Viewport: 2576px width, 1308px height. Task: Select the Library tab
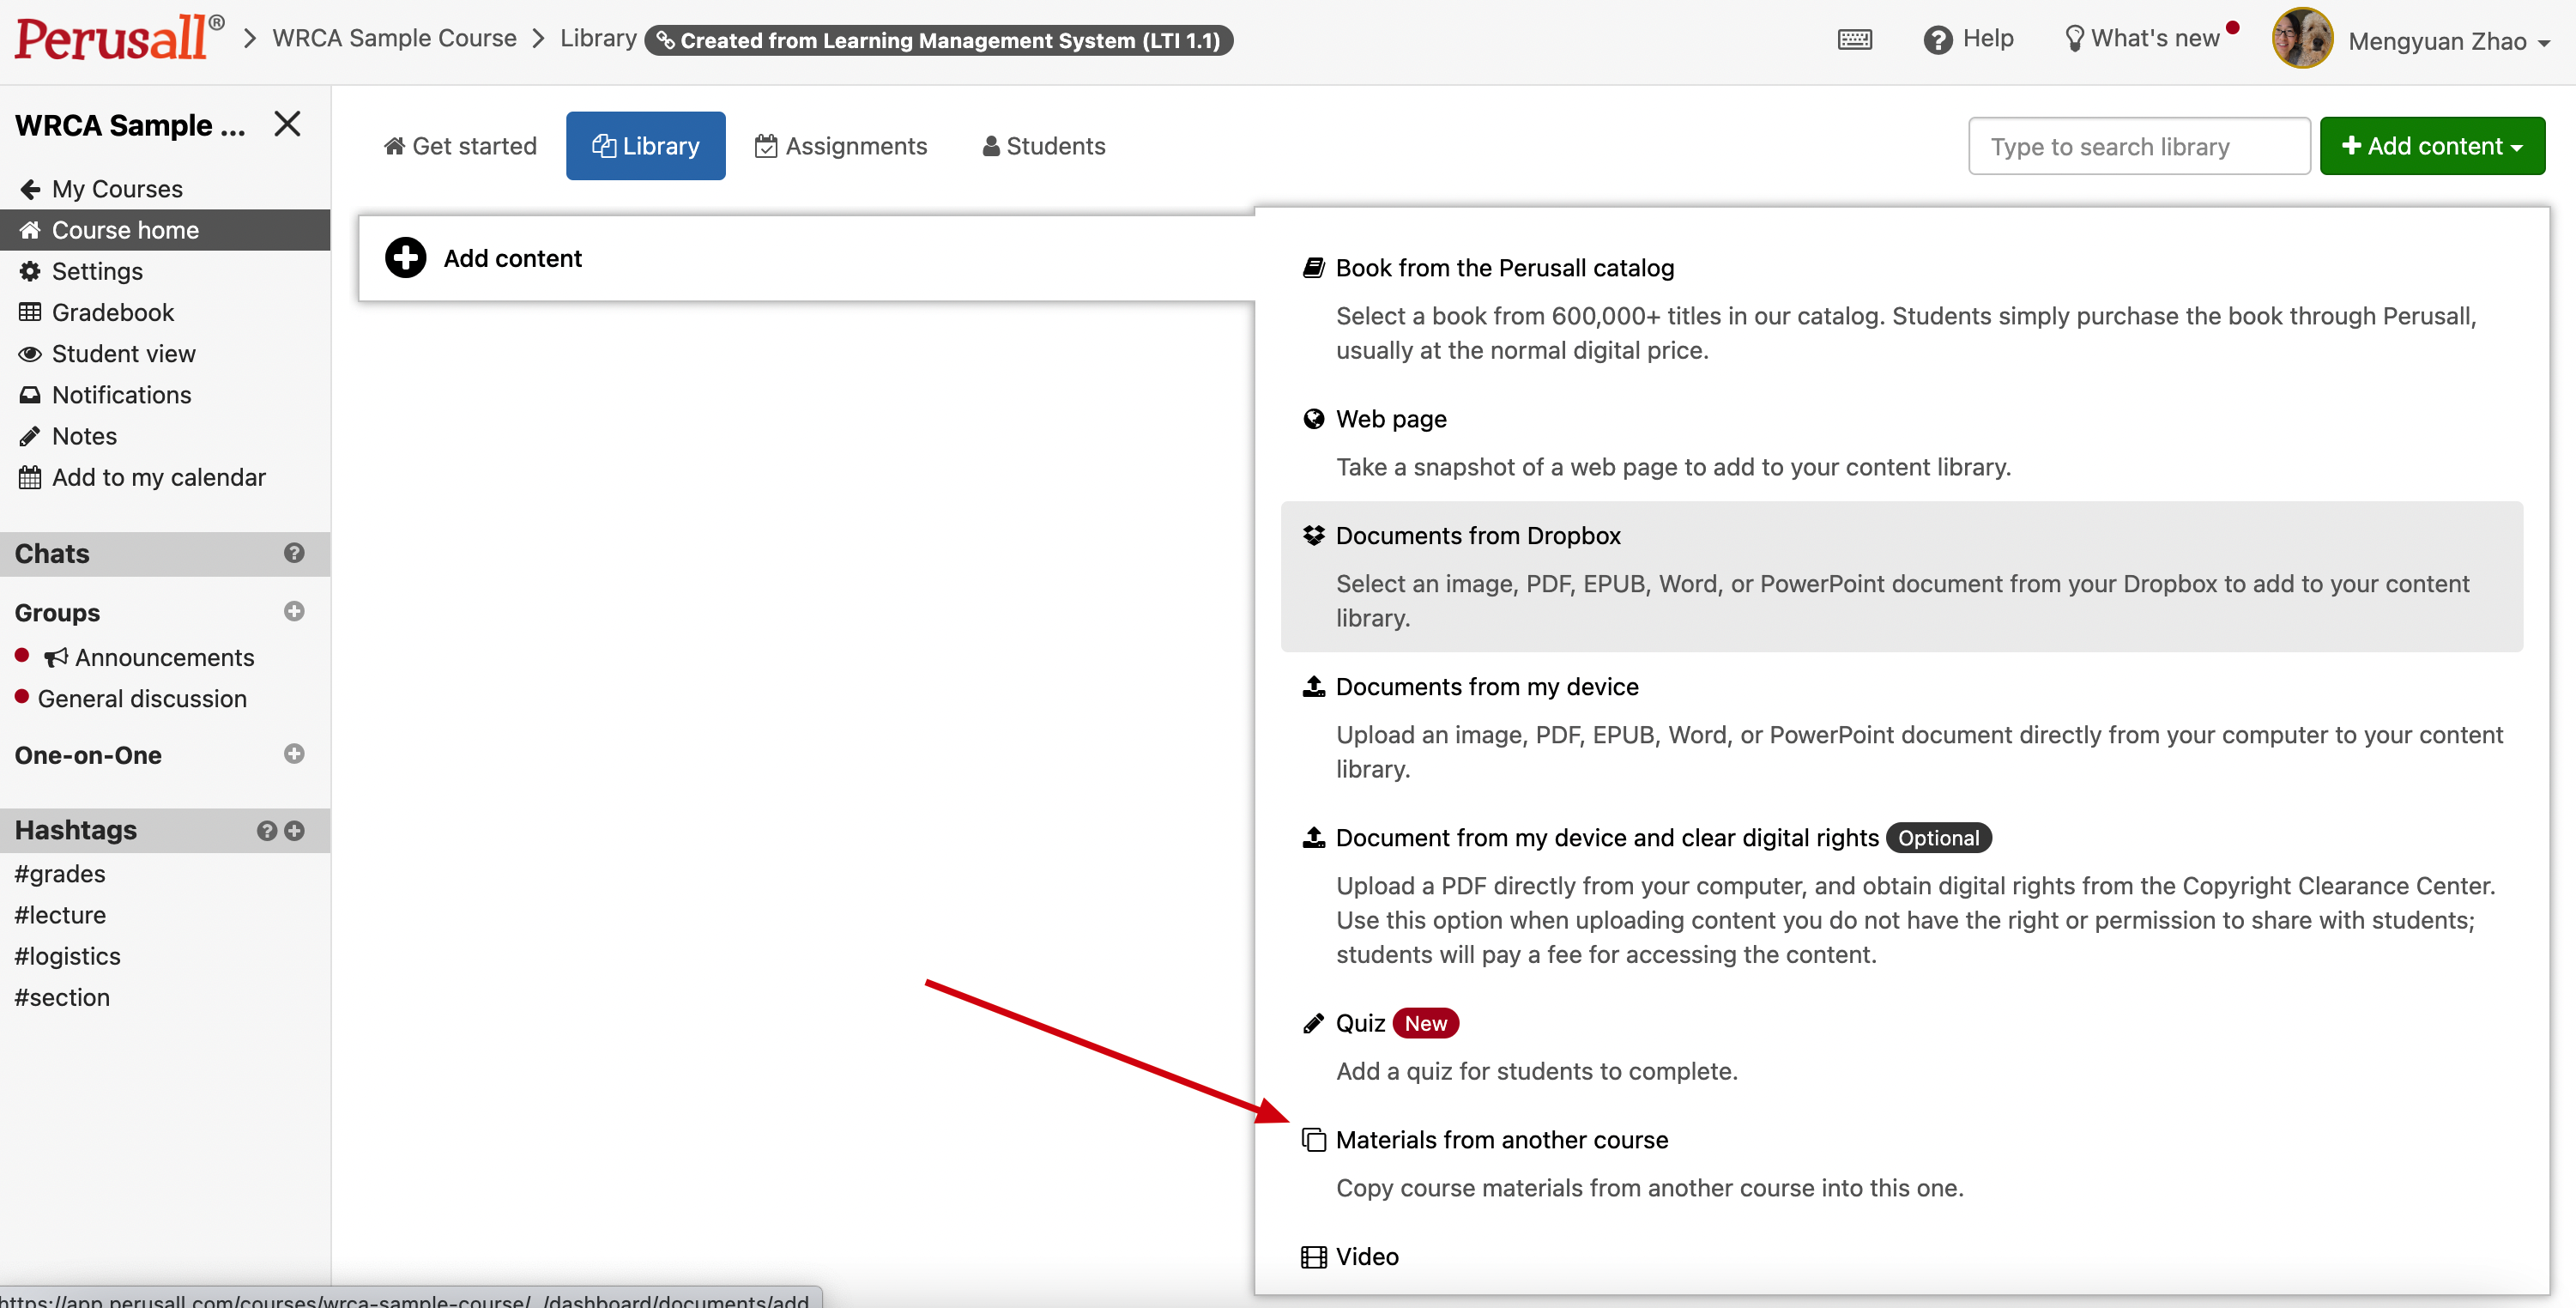coord(645,146)
